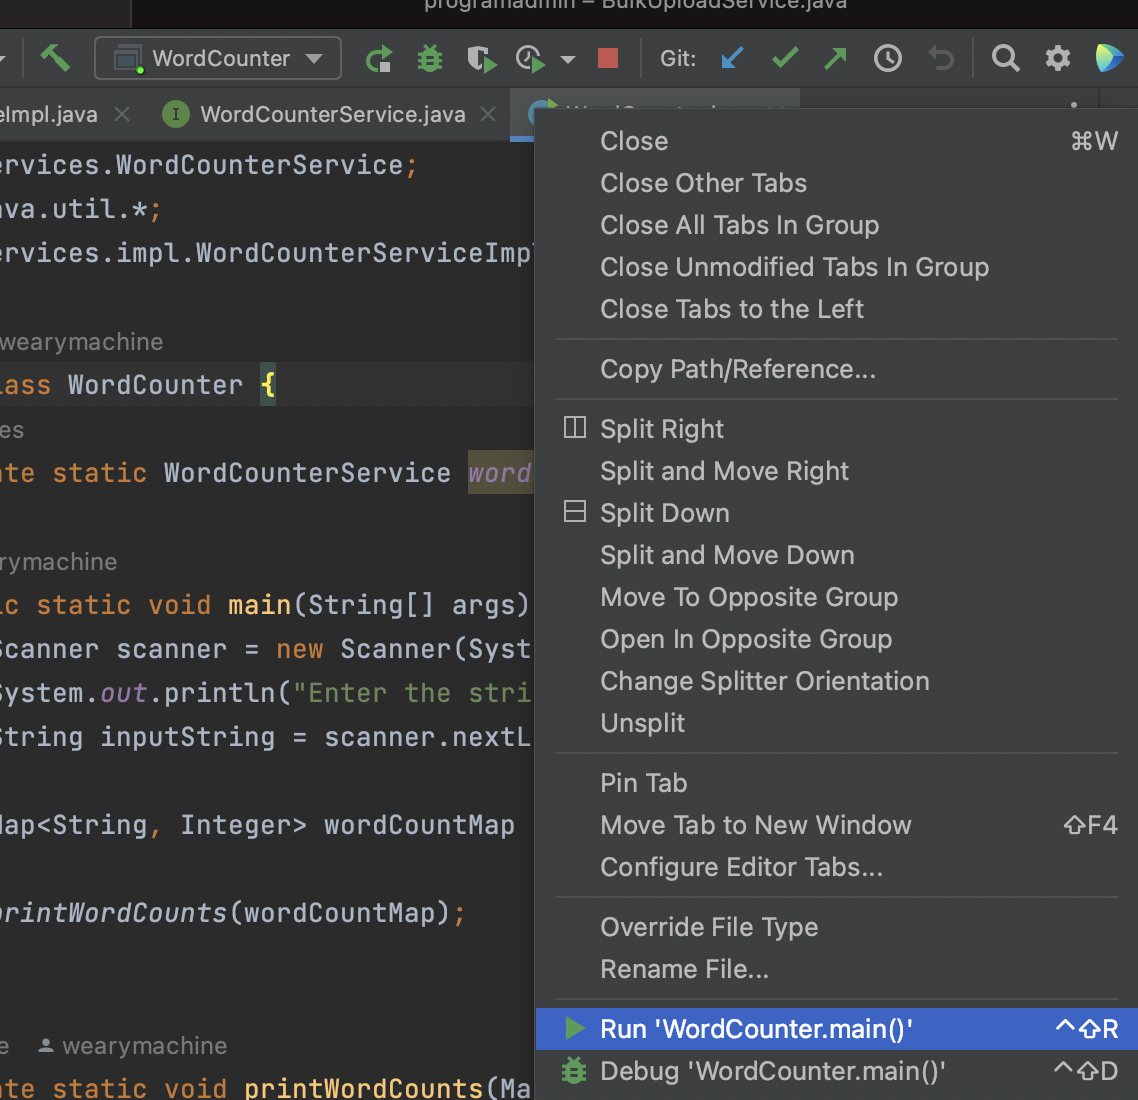The height and width of the screenshot is (1100, 1138).
Task: Click the inputString variable in code
Action: tap(187, 737)
